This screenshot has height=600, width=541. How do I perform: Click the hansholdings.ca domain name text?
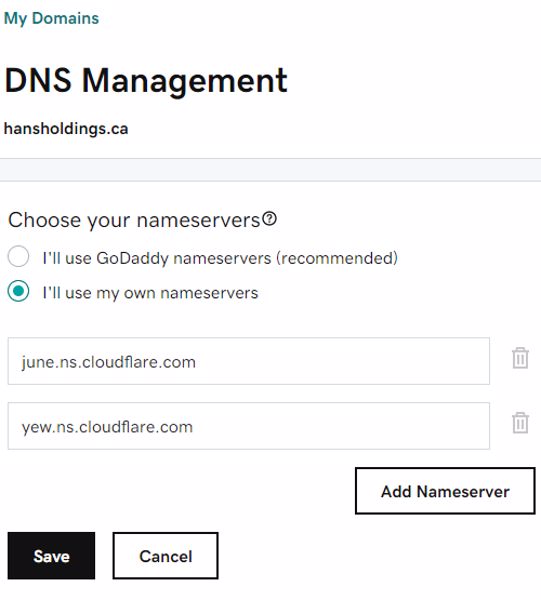point(66,129)
